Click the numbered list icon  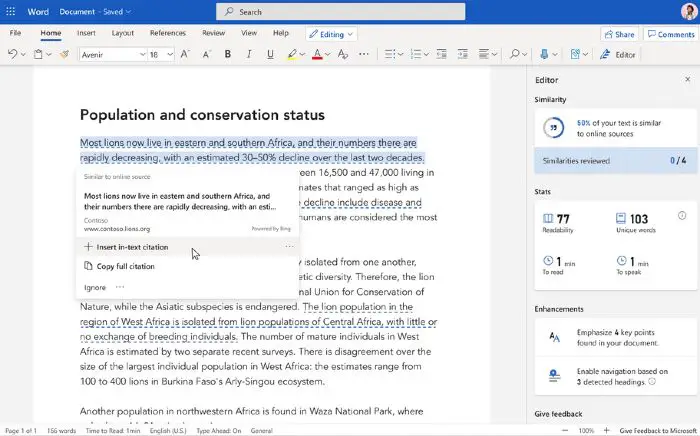(x=416, y=54)
